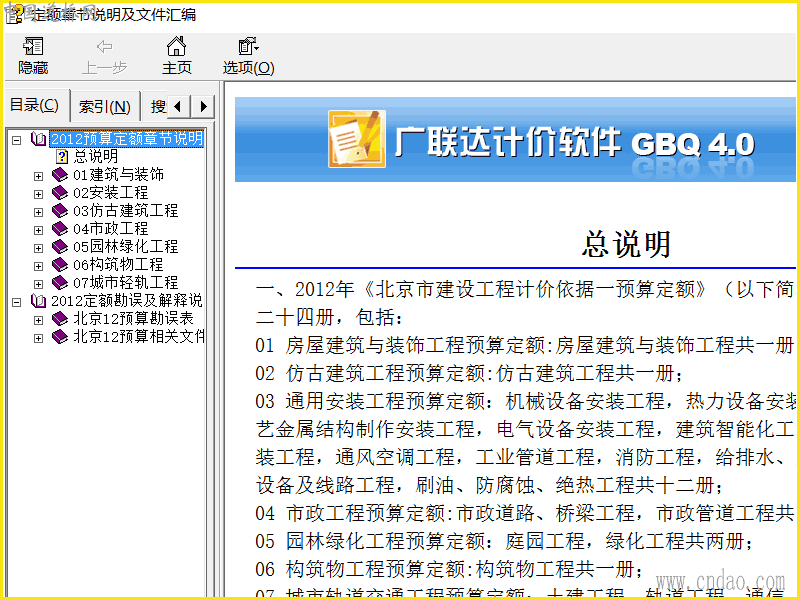
Task: Click the open book icon of 2012定额勘误及解释说
Action: pyautogui.click(x=39, y=301)
